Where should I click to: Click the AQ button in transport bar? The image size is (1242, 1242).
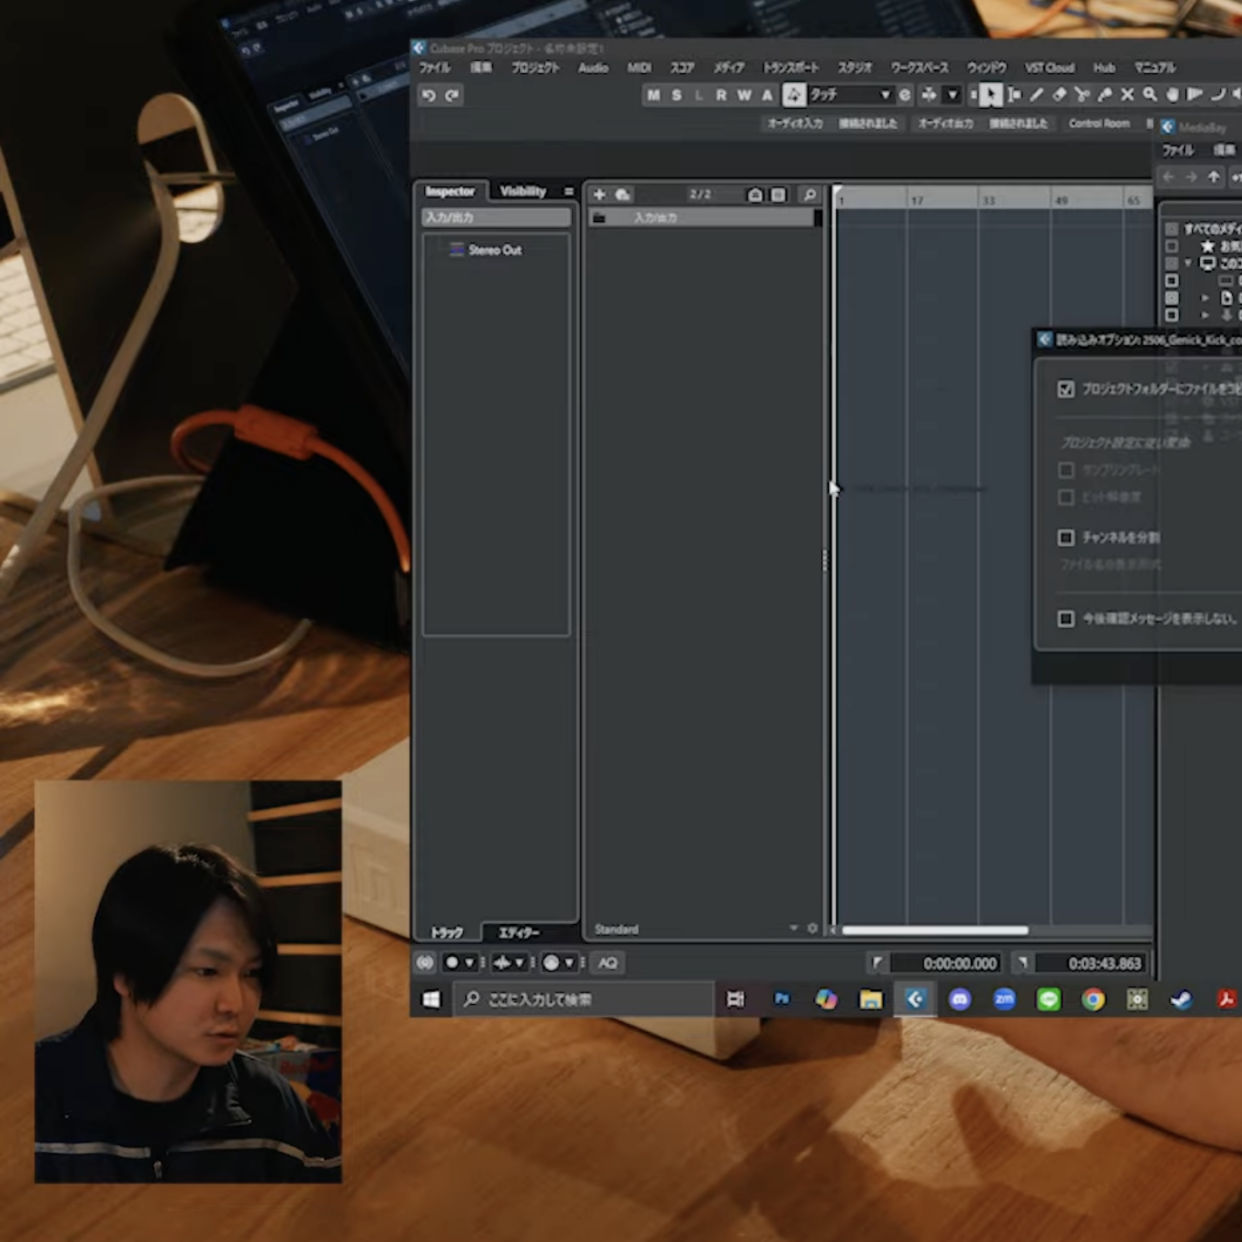pyautogui.click(x=607, y=963)
